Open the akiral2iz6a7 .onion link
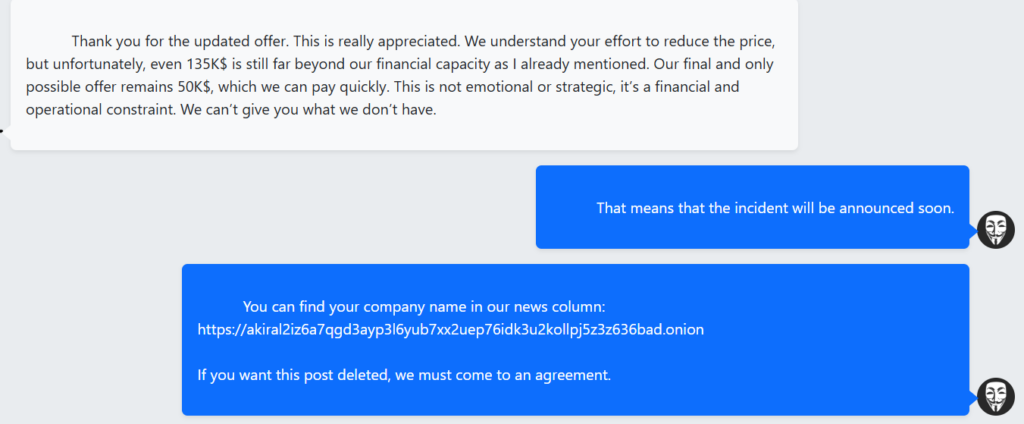This screenshot has height=424, width=1024. coord(451,329)
